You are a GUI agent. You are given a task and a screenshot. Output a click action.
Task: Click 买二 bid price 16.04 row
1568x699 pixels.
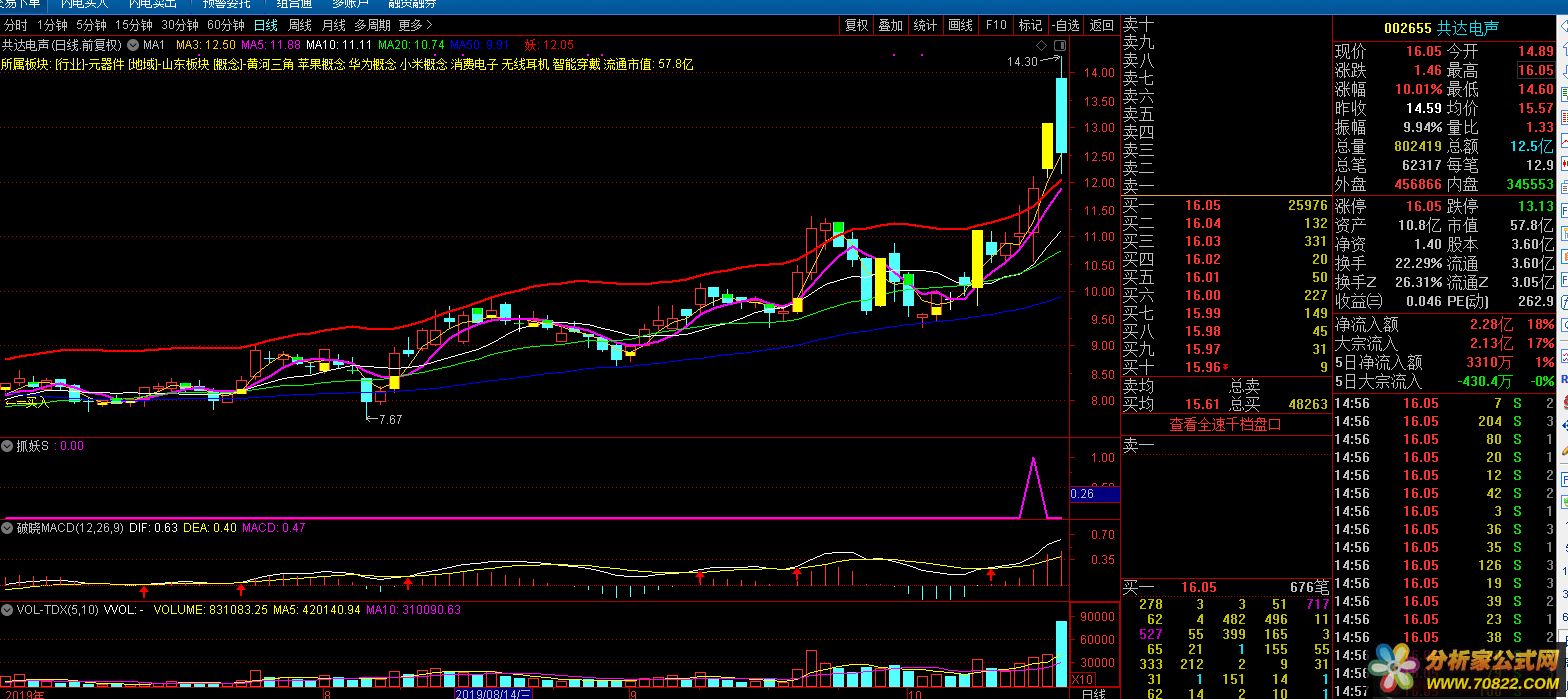(x=1225, y=223)
